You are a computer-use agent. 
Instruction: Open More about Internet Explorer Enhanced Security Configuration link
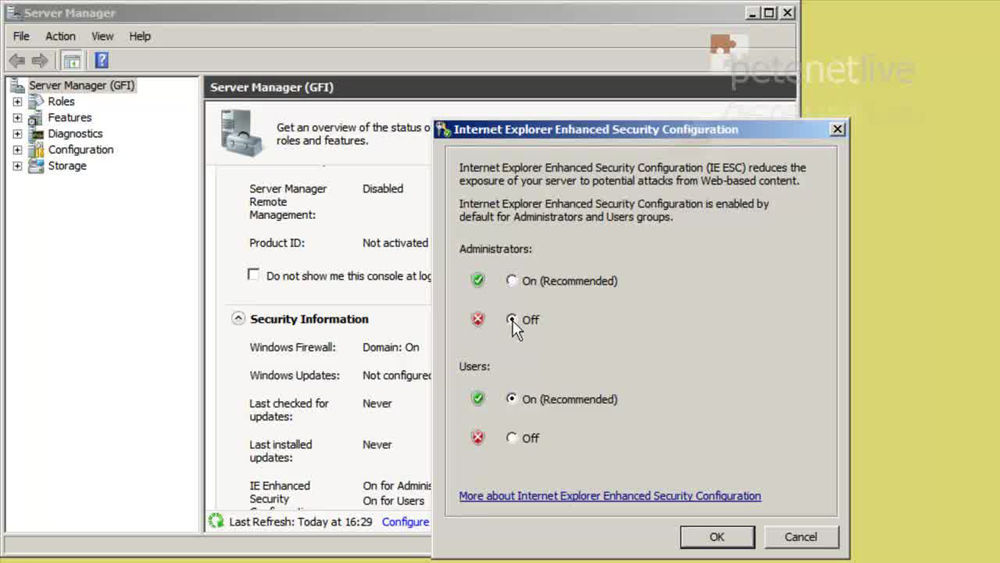[x=610, y=495]
